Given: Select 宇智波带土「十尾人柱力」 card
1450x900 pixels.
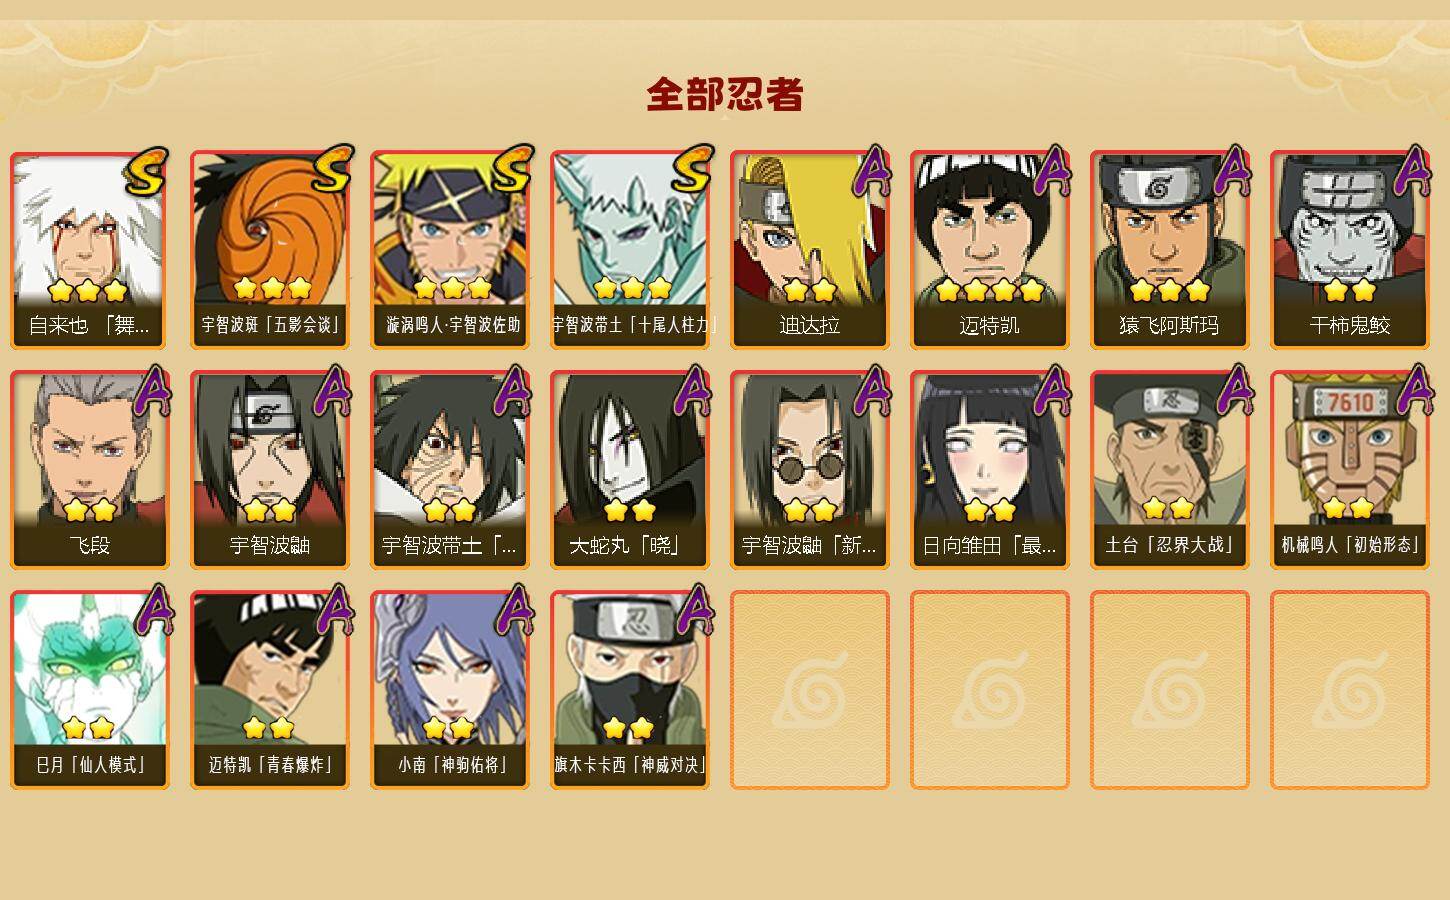Looking at the screenshot, I should 630,250.
